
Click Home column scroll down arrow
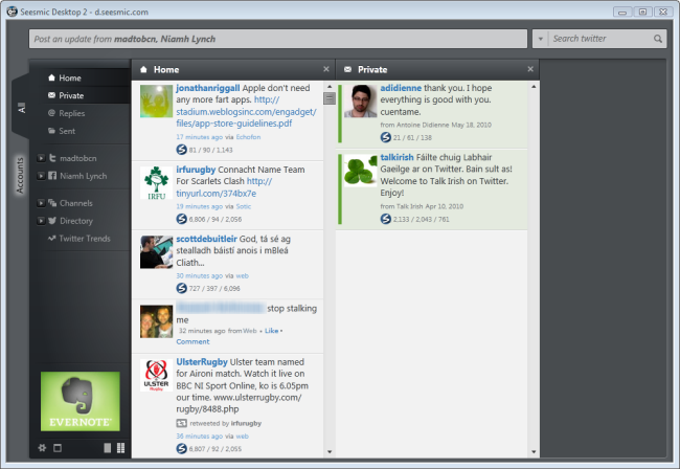click(329, 452)
